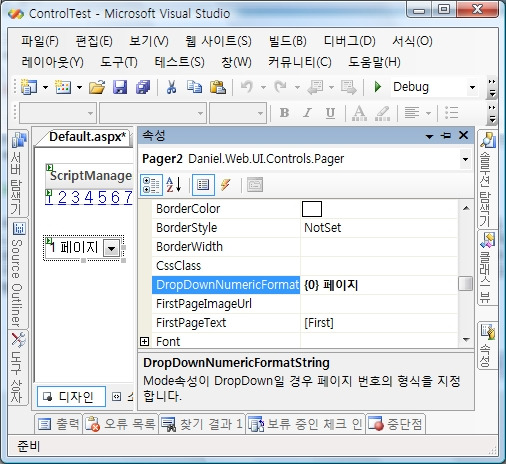Open the 편집(E) menu
506x464 pixels.
point(94,41)
